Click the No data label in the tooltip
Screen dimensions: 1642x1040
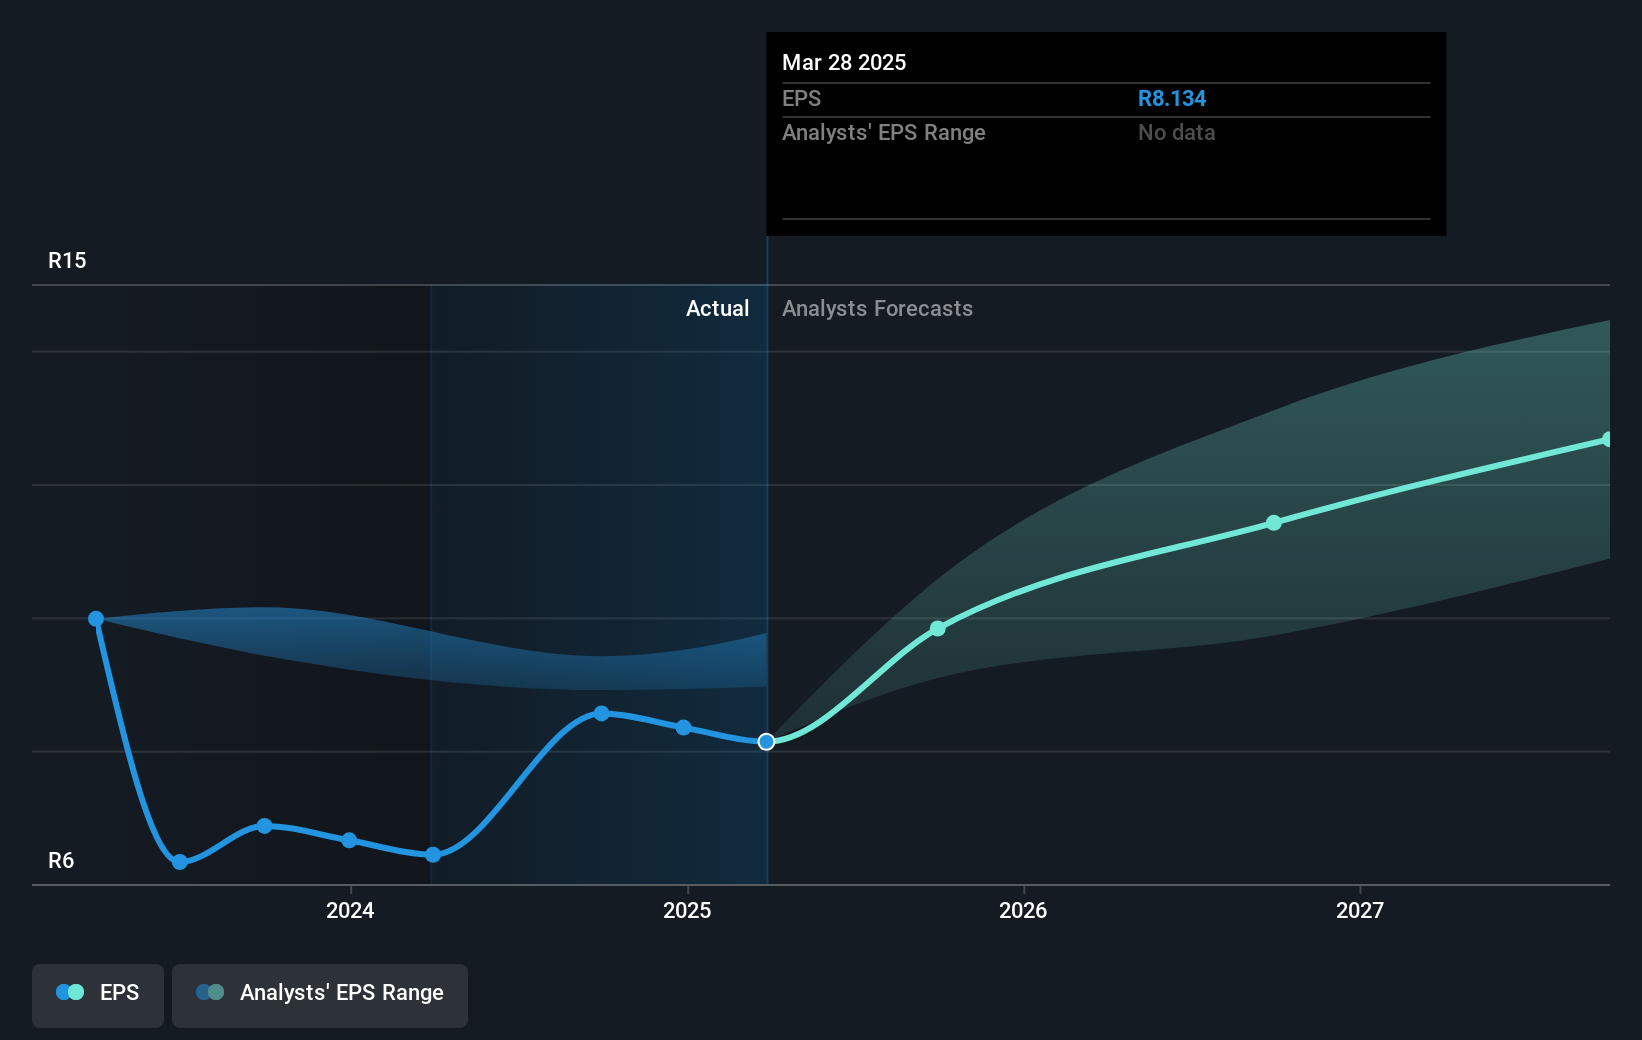(x=1176, y=132)
